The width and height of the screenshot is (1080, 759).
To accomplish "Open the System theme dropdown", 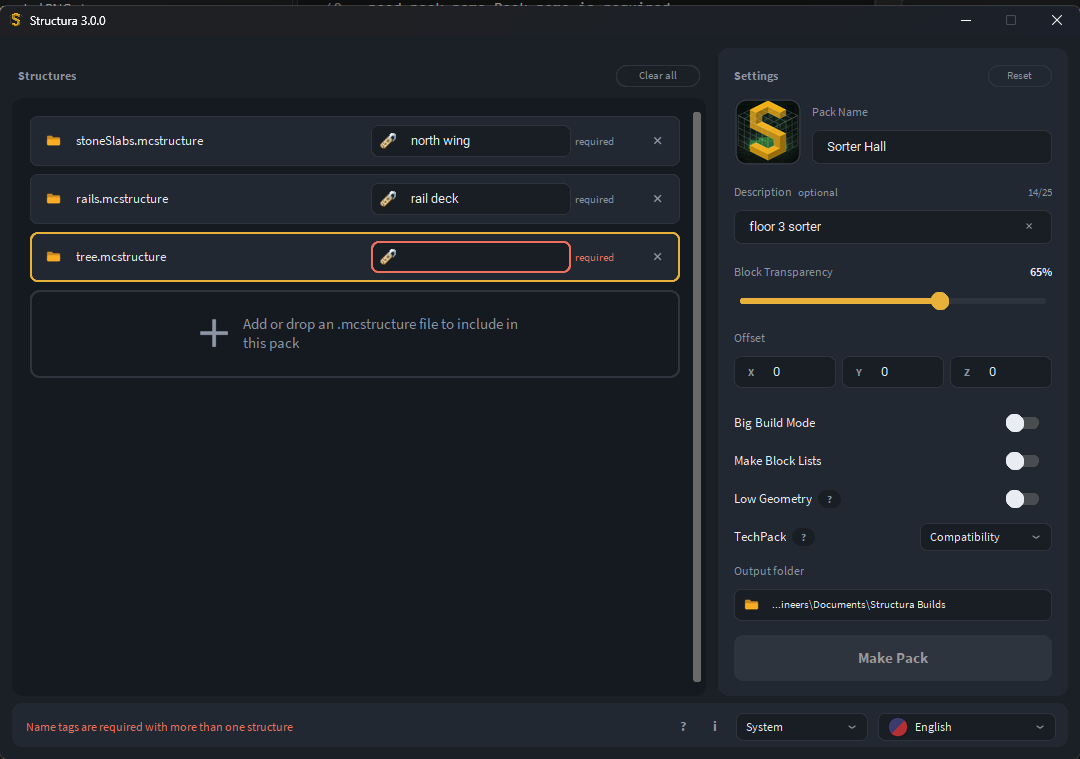I will (x=801, y=727).
